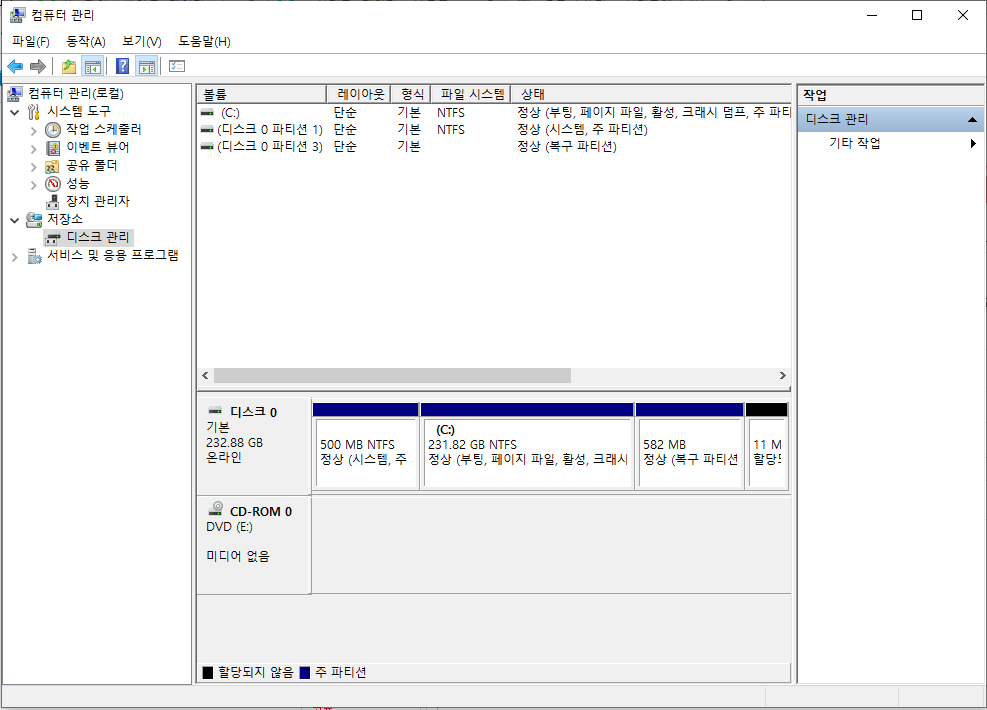The height and width of the screenshot is (710, 987).
Task: Click the 작업 pane header
Action: point(891,96)
